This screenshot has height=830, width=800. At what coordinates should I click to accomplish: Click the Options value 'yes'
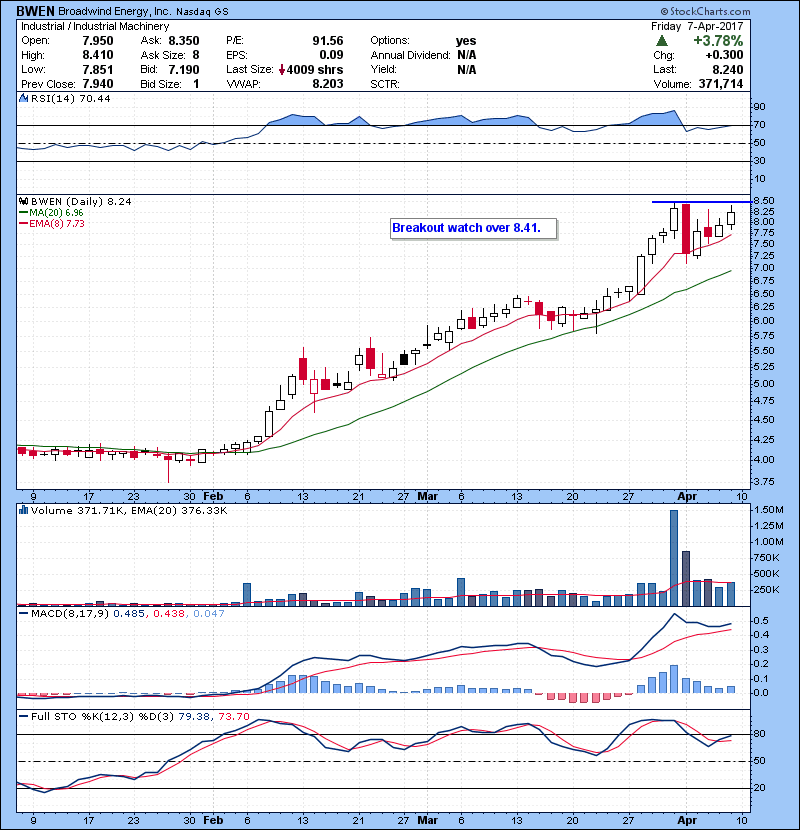[x=466, y=41]
